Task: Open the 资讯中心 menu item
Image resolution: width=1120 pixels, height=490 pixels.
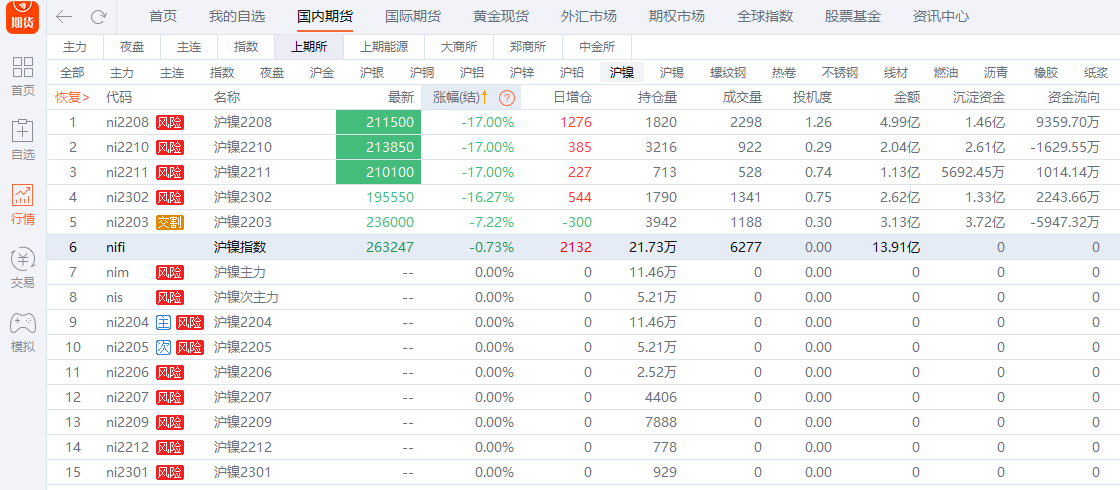Action: coord(940,16)
